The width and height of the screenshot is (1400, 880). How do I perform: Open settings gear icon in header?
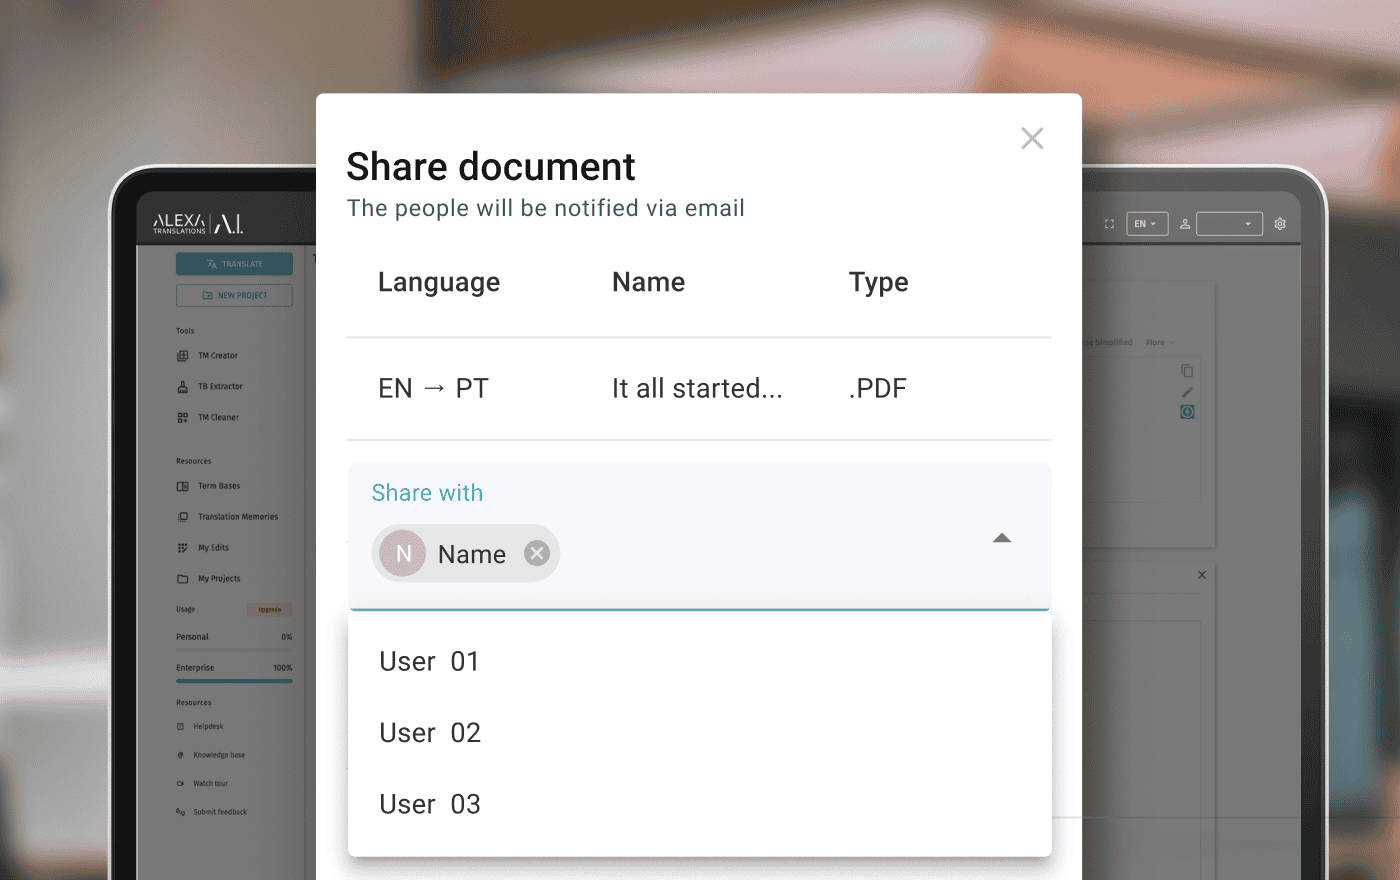point(1280,224)
